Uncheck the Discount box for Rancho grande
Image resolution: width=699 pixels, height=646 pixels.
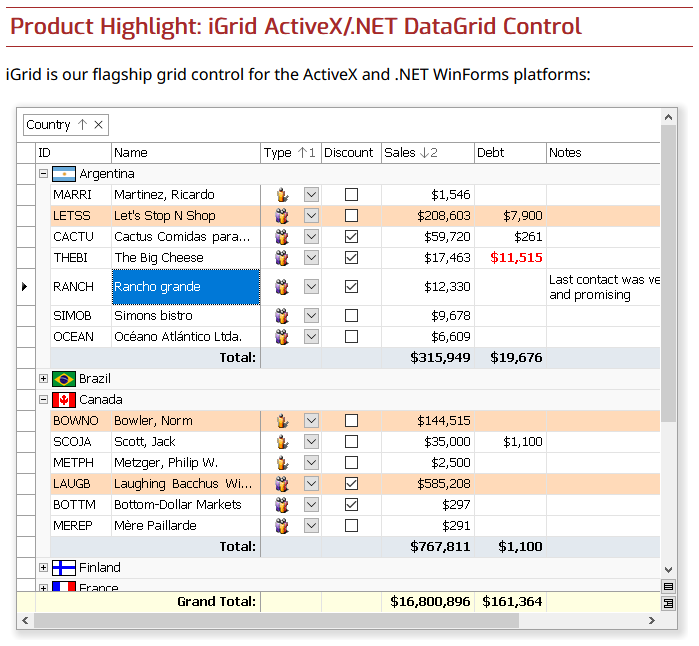[x=351, y=287]
